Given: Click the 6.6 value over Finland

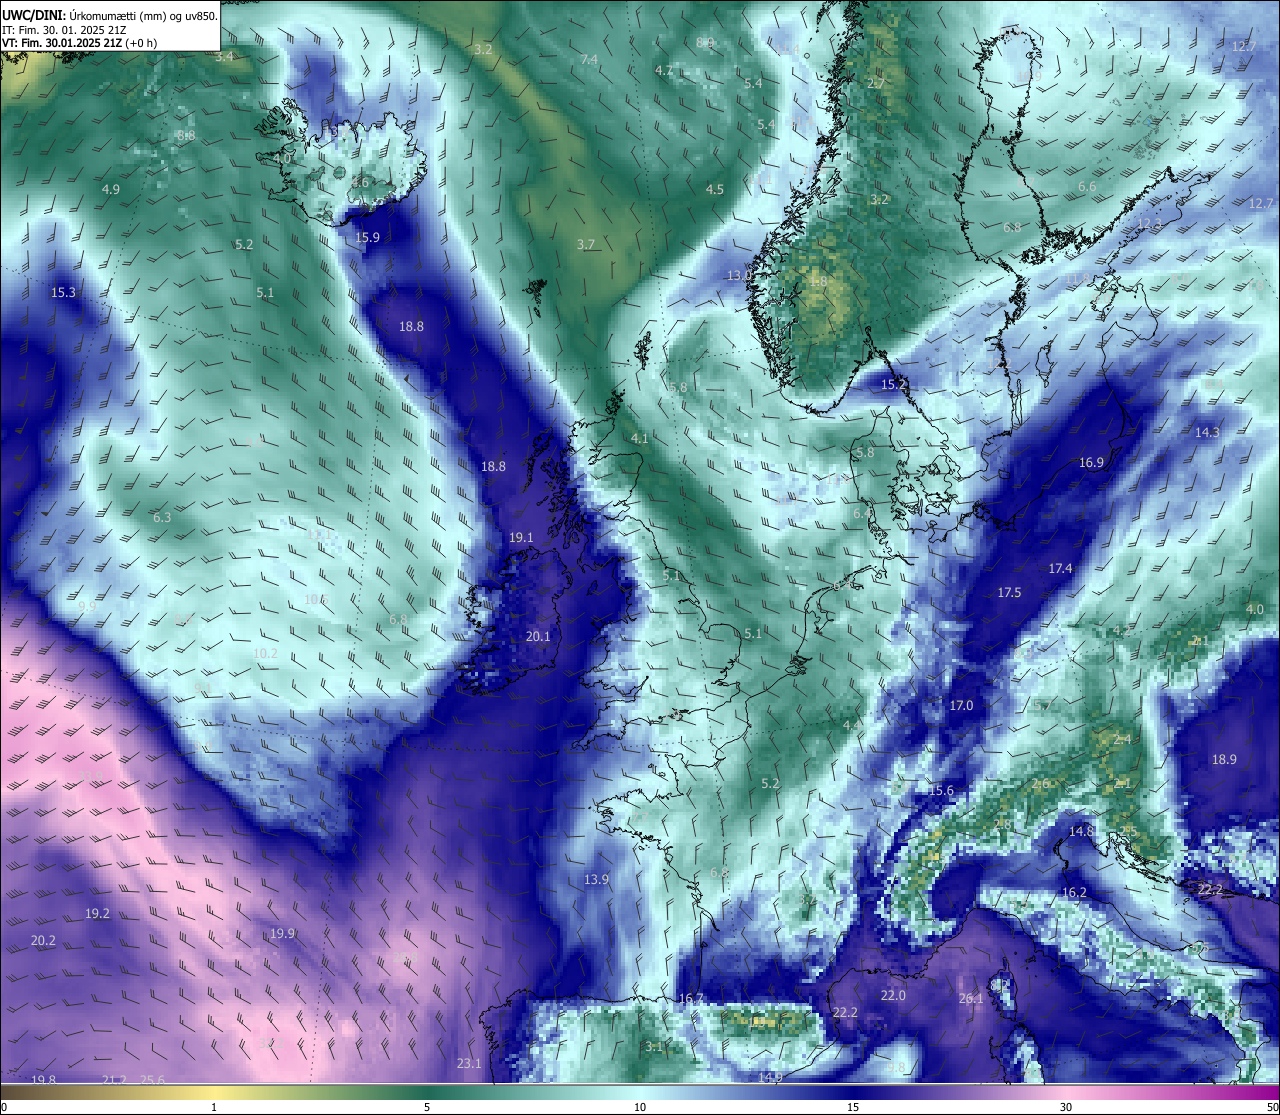Looking at the screenshot, I should click(x=1087, y=187).
